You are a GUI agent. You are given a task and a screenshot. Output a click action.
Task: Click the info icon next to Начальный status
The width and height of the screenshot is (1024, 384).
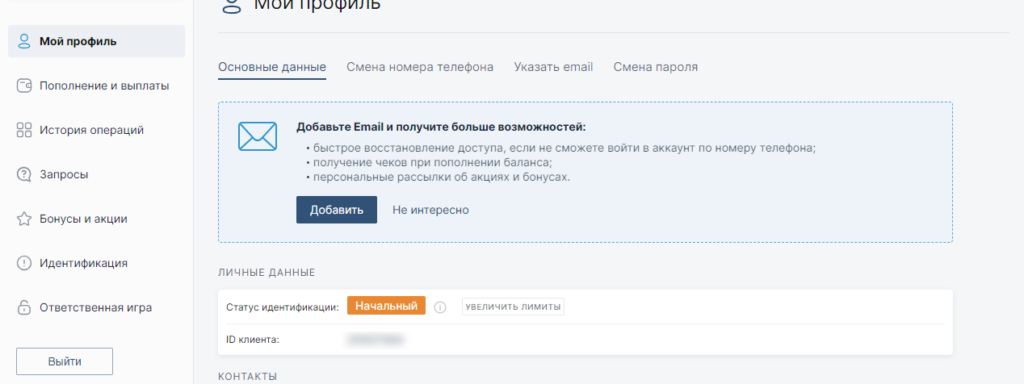tap(440, 307)
